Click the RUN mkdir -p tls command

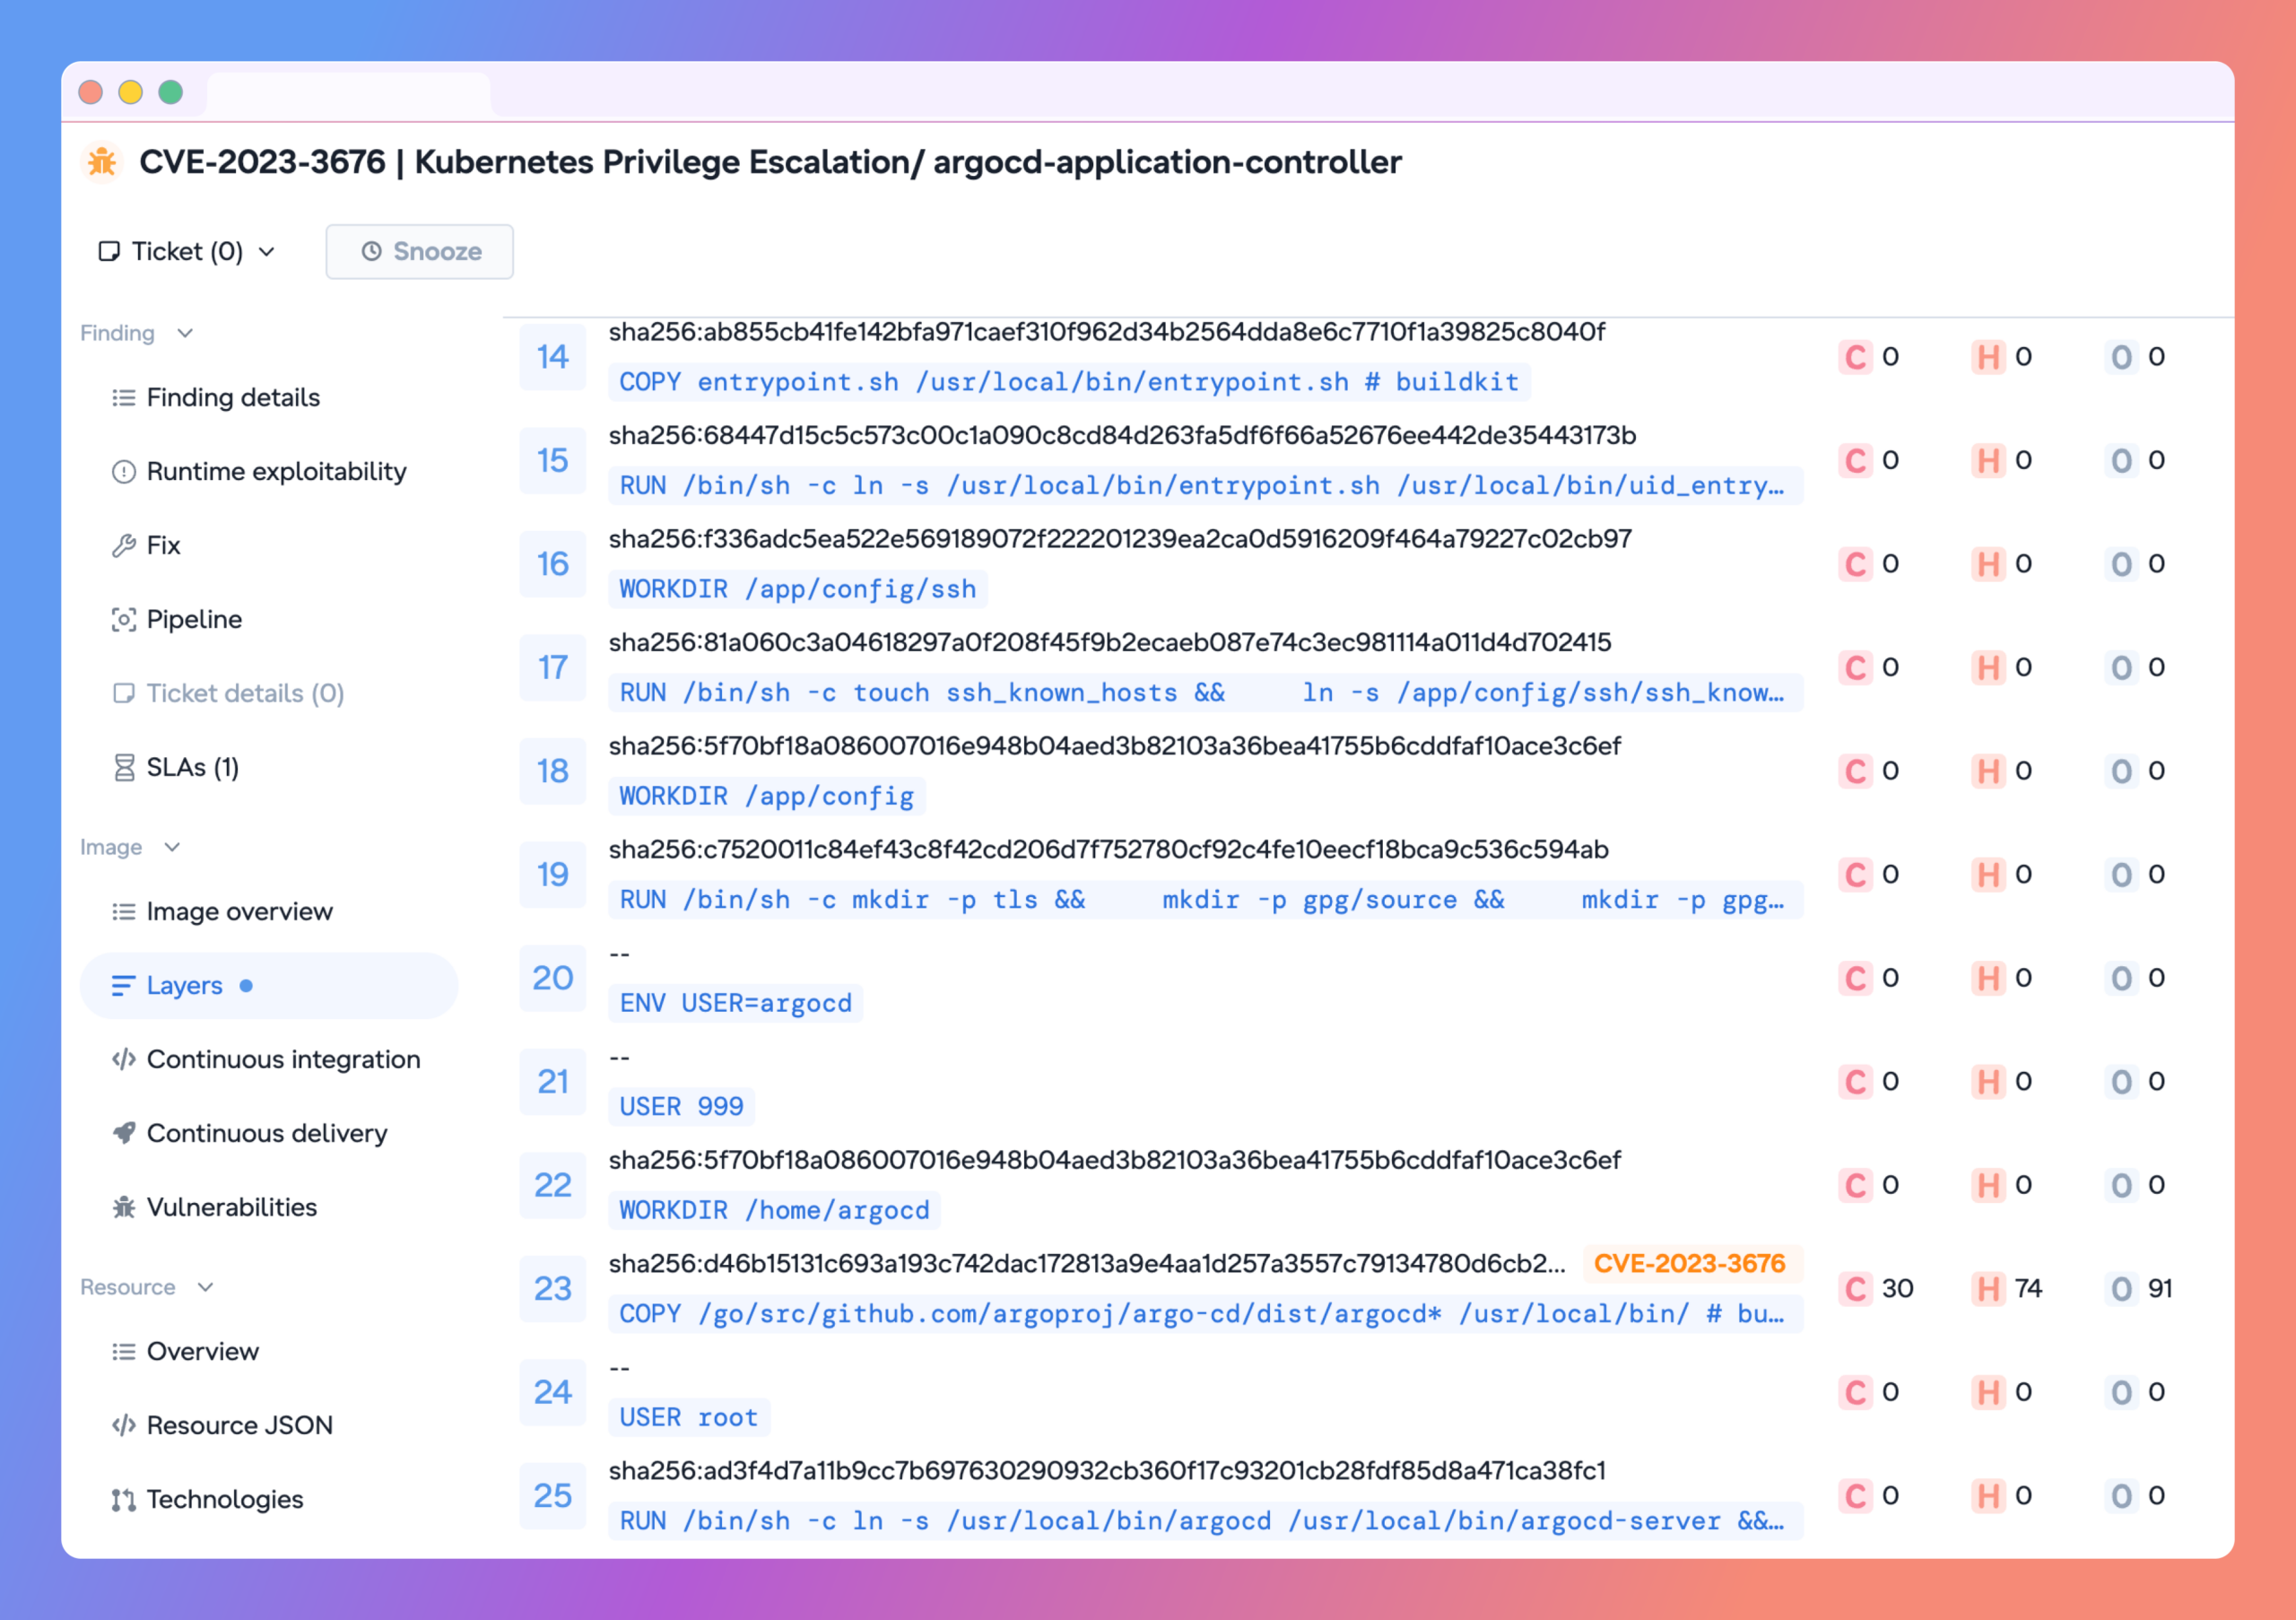[1206, 900]
